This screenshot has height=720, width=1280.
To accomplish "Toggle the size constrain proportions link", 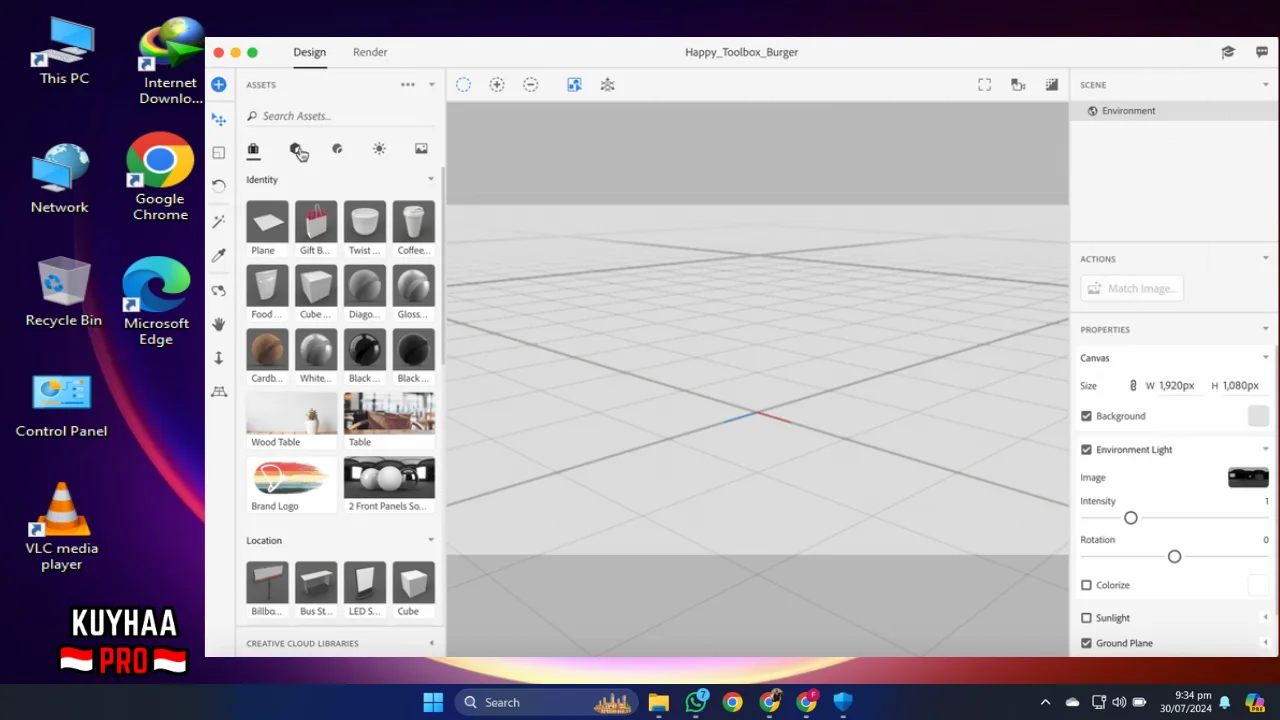I will (x=1133, y=386).
